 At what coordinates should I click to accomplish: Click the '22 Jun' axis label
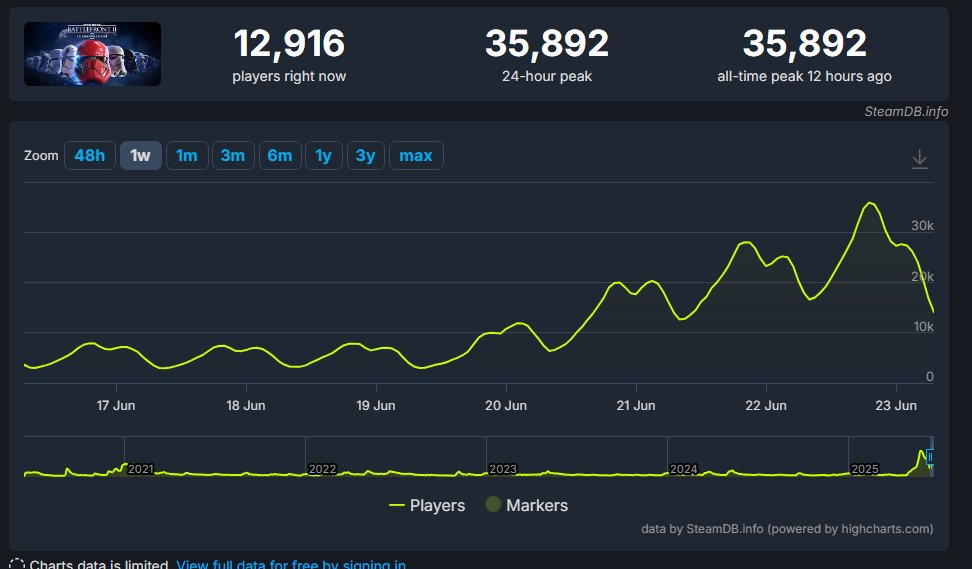[766, 405]
